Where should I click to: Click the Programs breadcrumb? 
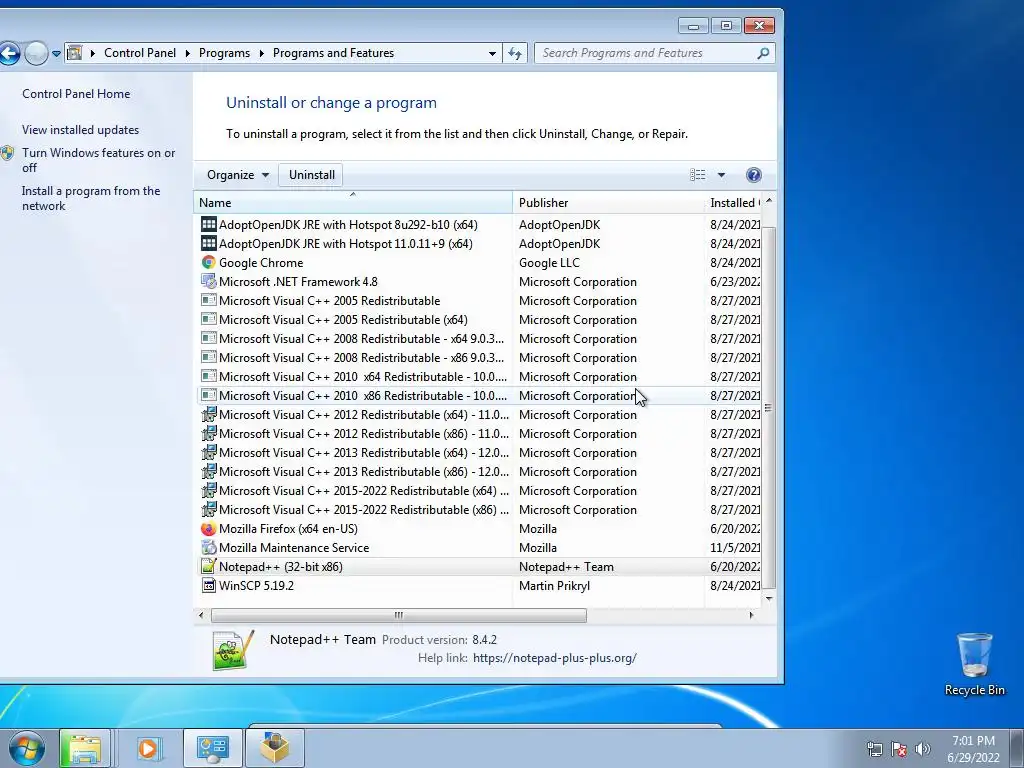coord(224,53)
